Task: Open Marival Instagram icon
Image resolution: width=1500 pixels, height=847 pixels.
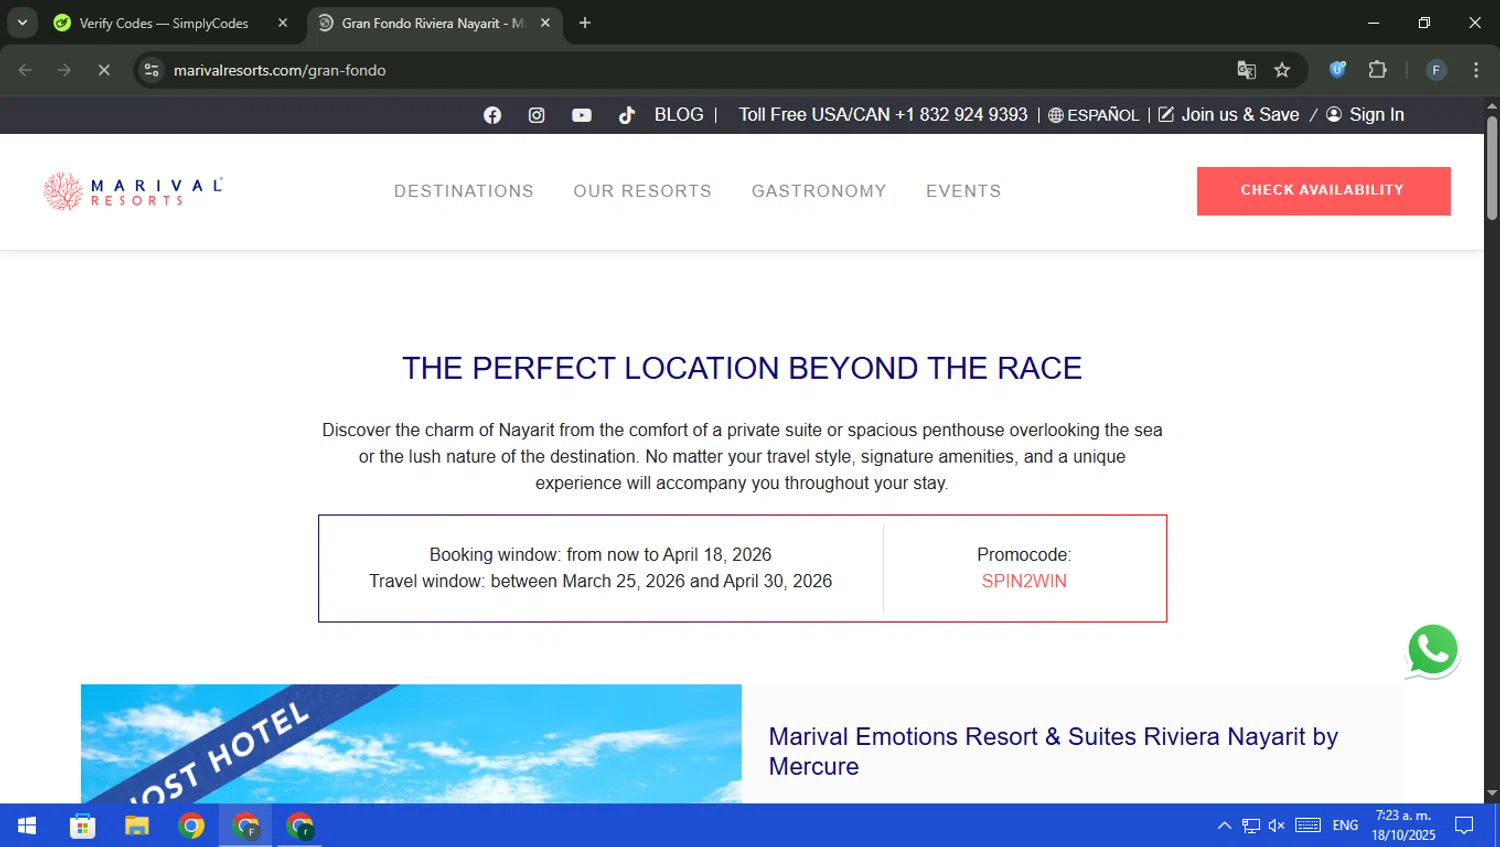Action: (536, 115)
